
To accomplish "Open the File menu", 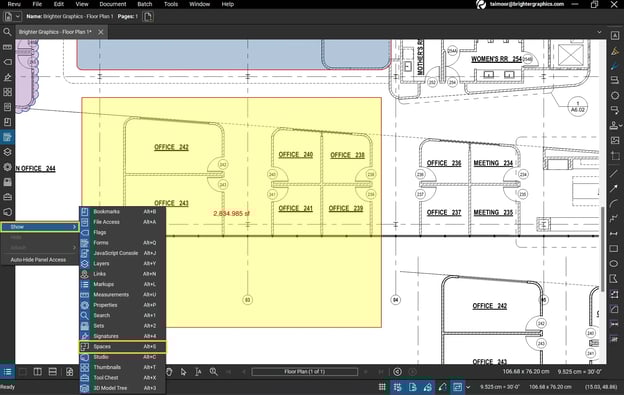I will (37, 4).
